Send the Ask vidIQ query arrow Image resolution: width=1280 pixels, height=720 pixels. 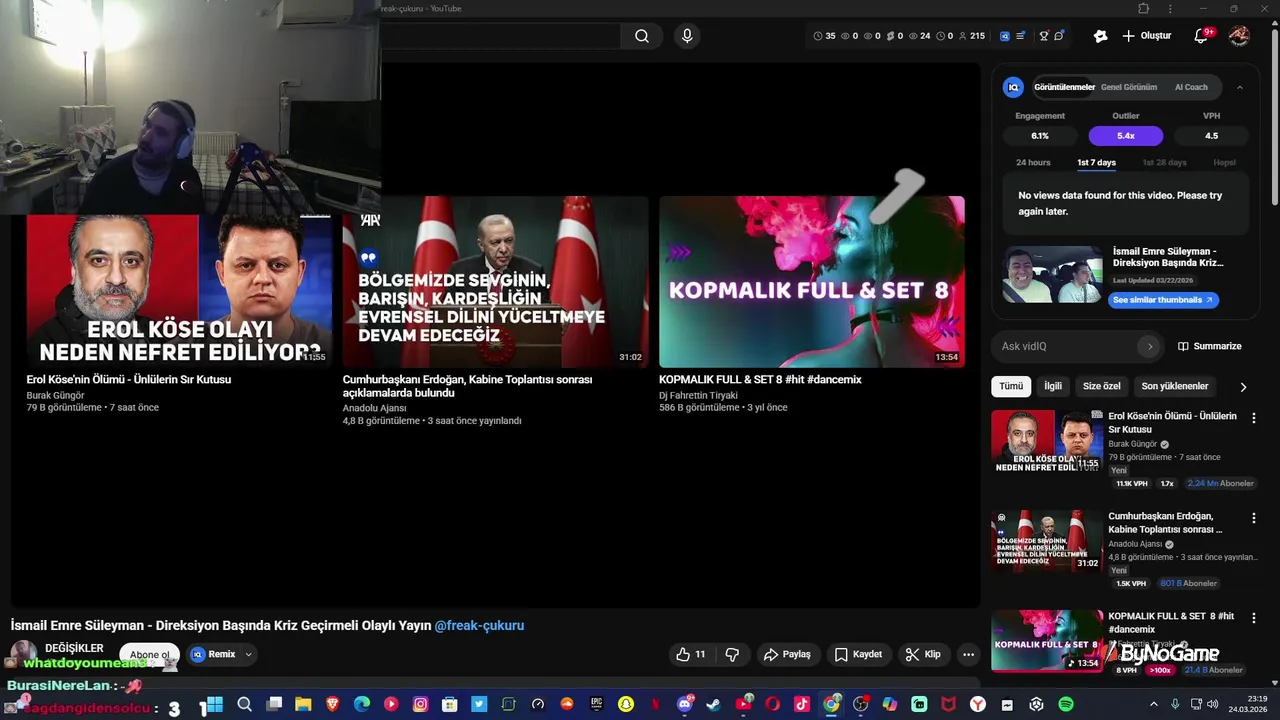click(x=1149, y=346)
